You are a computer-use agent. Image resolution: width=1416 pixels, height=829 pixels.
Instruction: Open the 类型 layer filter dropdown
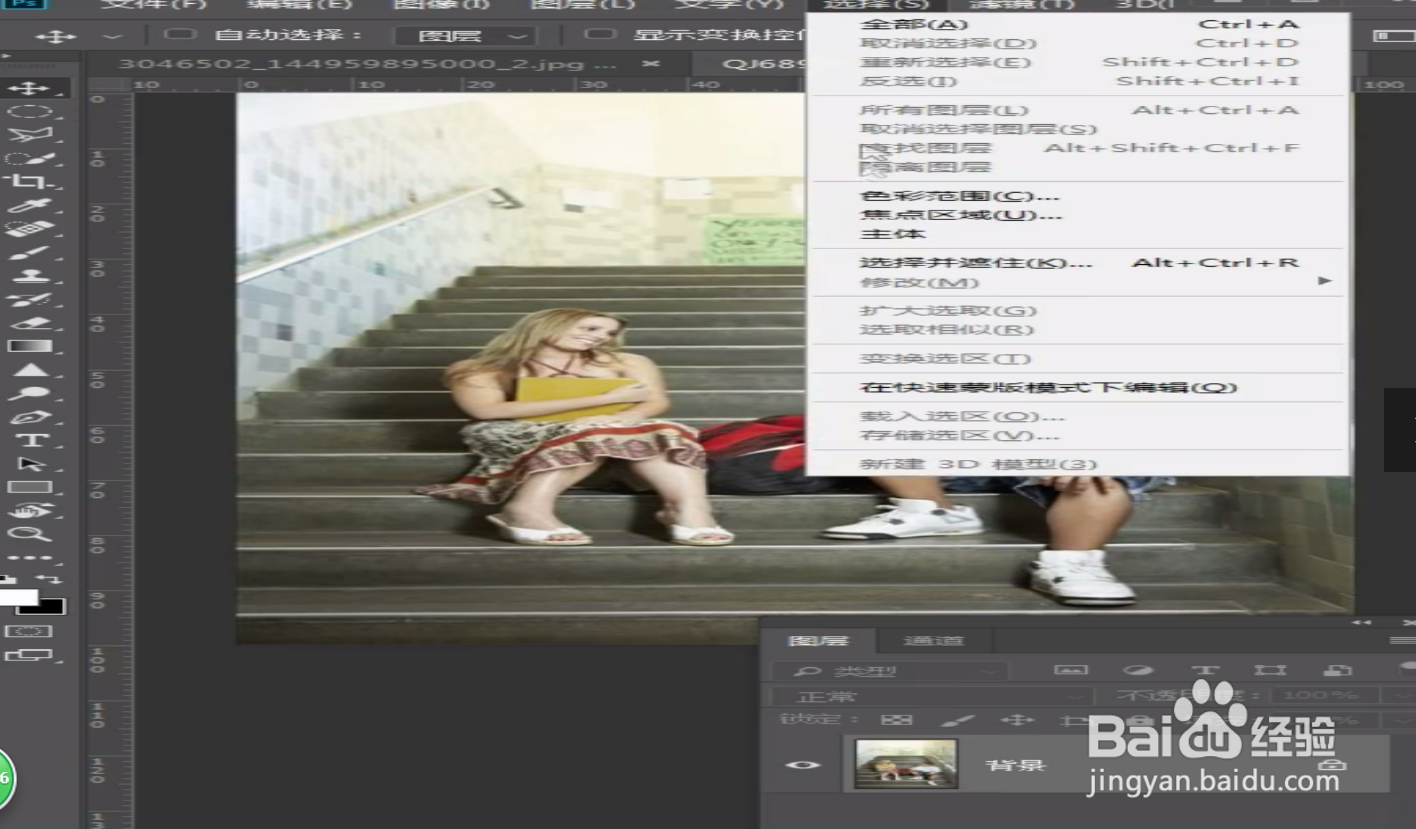click(x=890, y=671)
